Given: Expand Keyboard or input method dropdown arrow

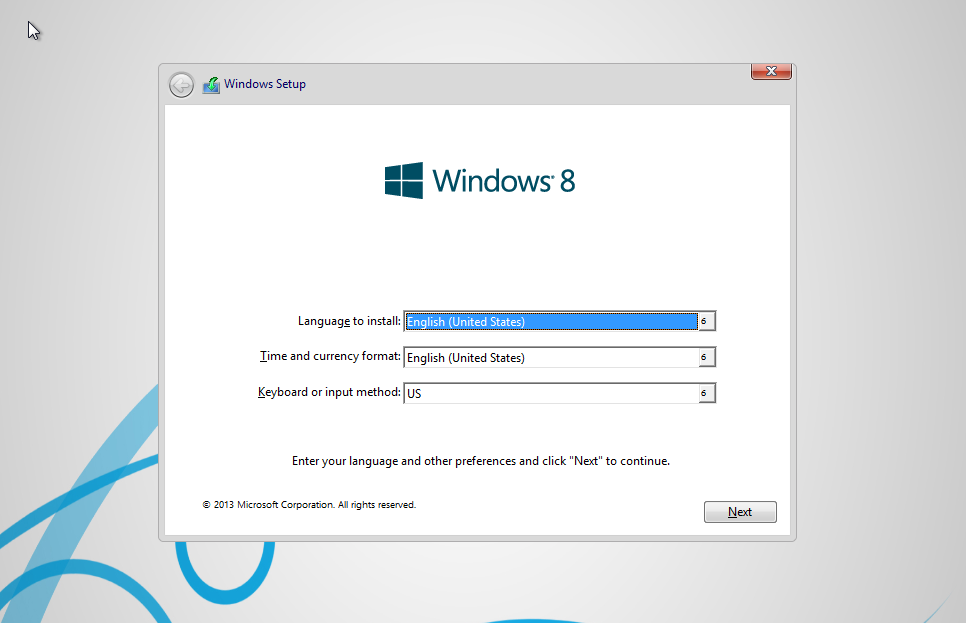Looking at the screenshot, I should pos(706,393).
